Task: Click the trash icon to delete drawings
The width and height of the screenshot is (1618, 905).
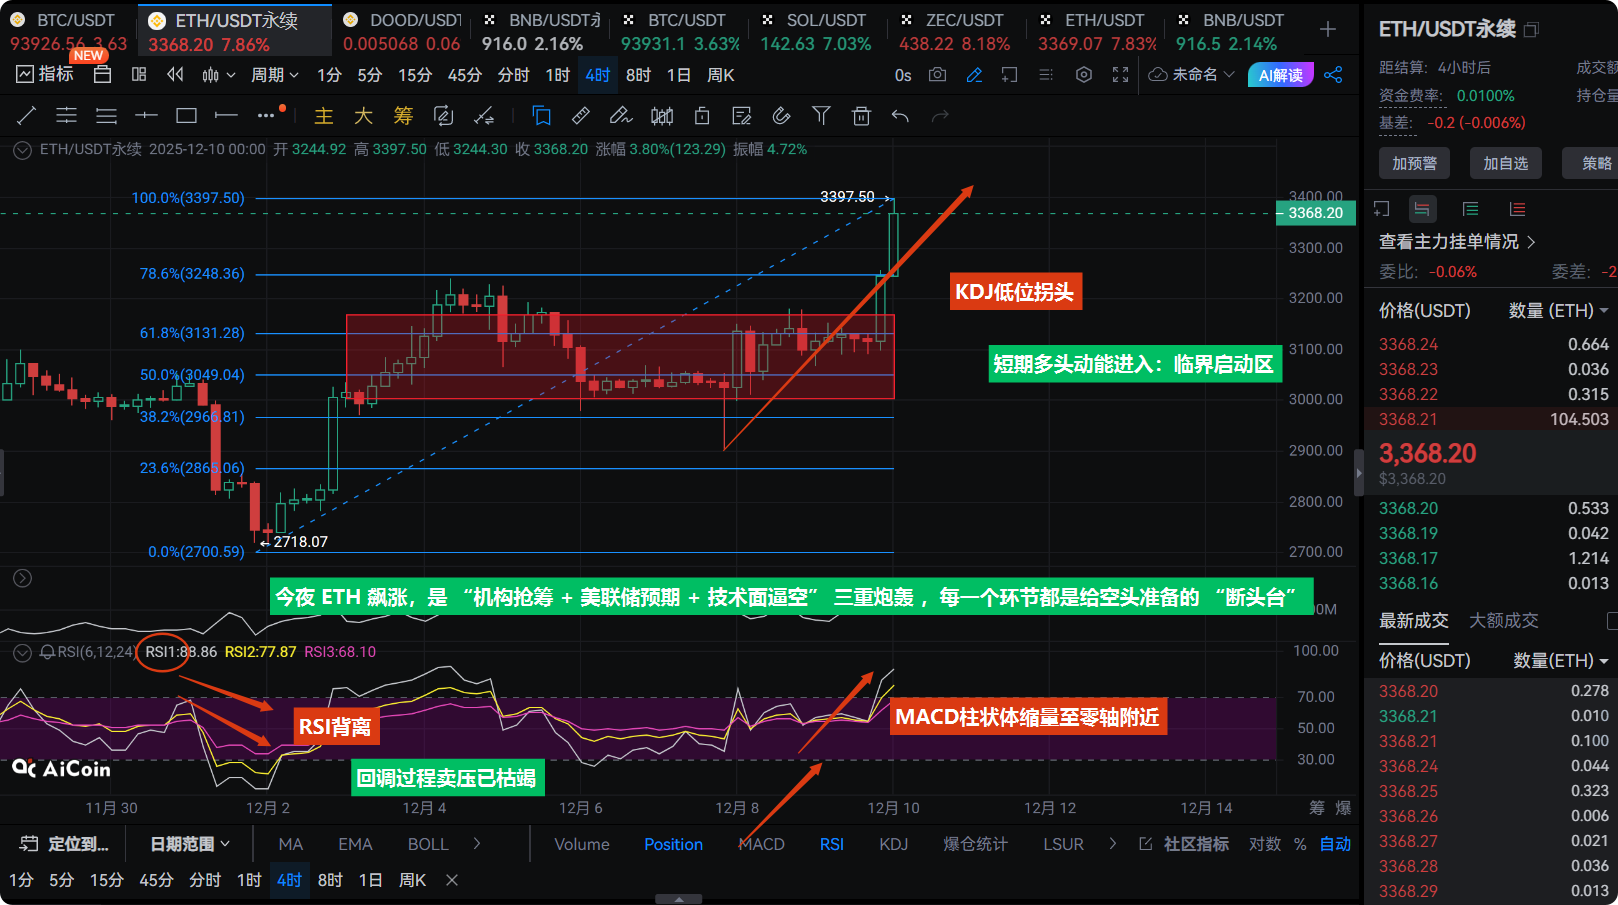Action: 861,116
